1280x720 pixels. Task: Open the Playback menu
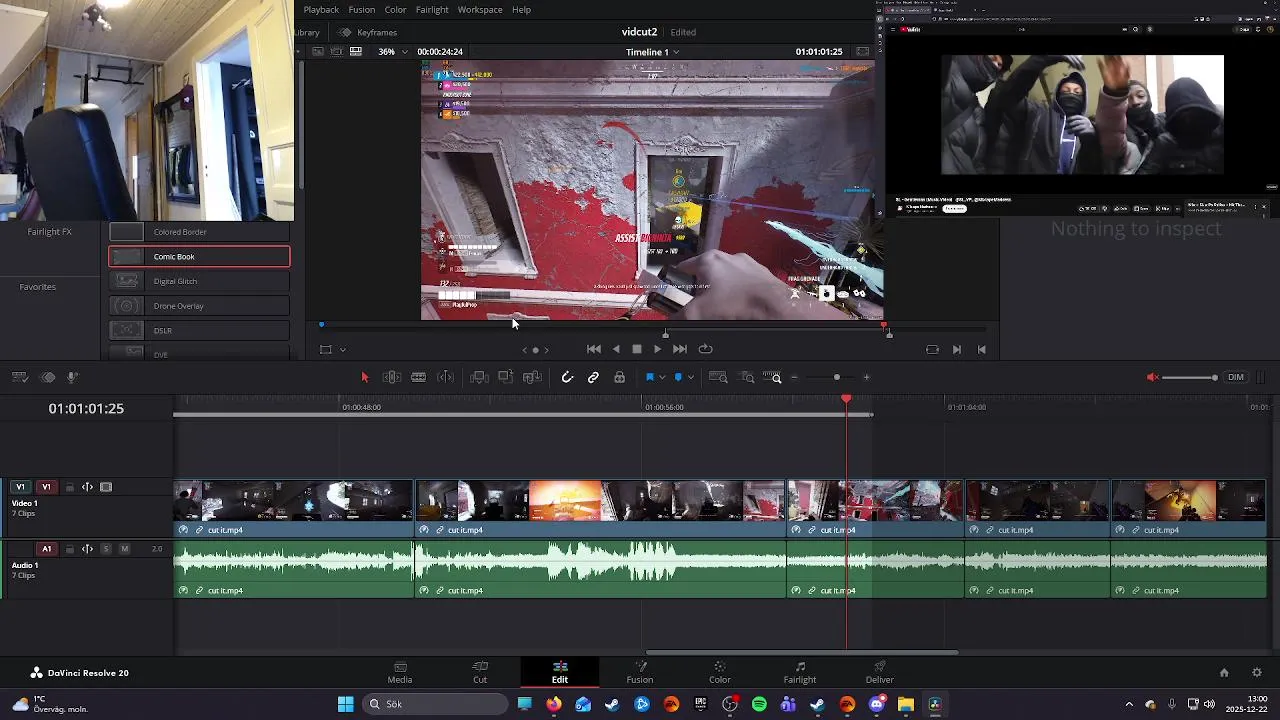pos(321,10)
